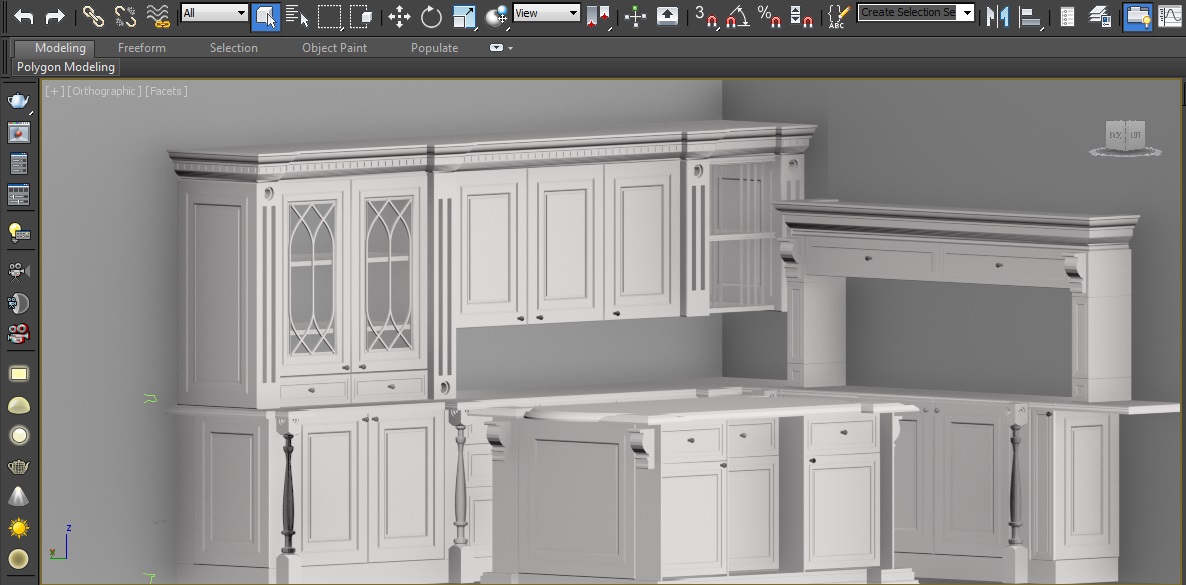Open the Object Paint ribbon tab

[x=334, y=48]
